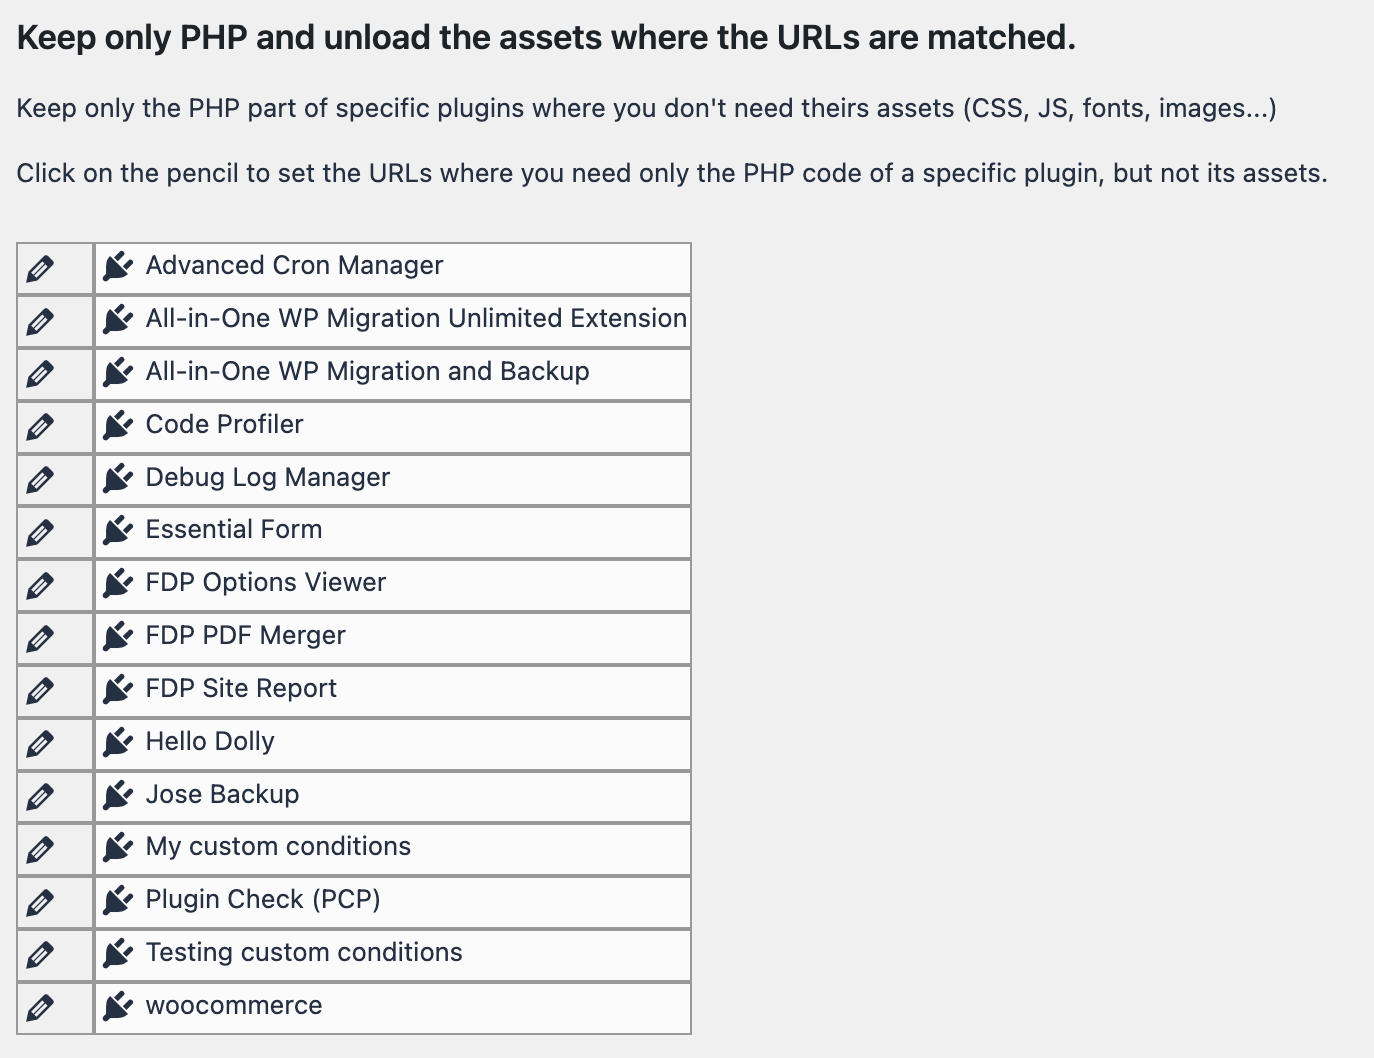The image size is (1374, 1058).
Task: Click the pencil icon for woocommerce
Action: (41, 1008)
